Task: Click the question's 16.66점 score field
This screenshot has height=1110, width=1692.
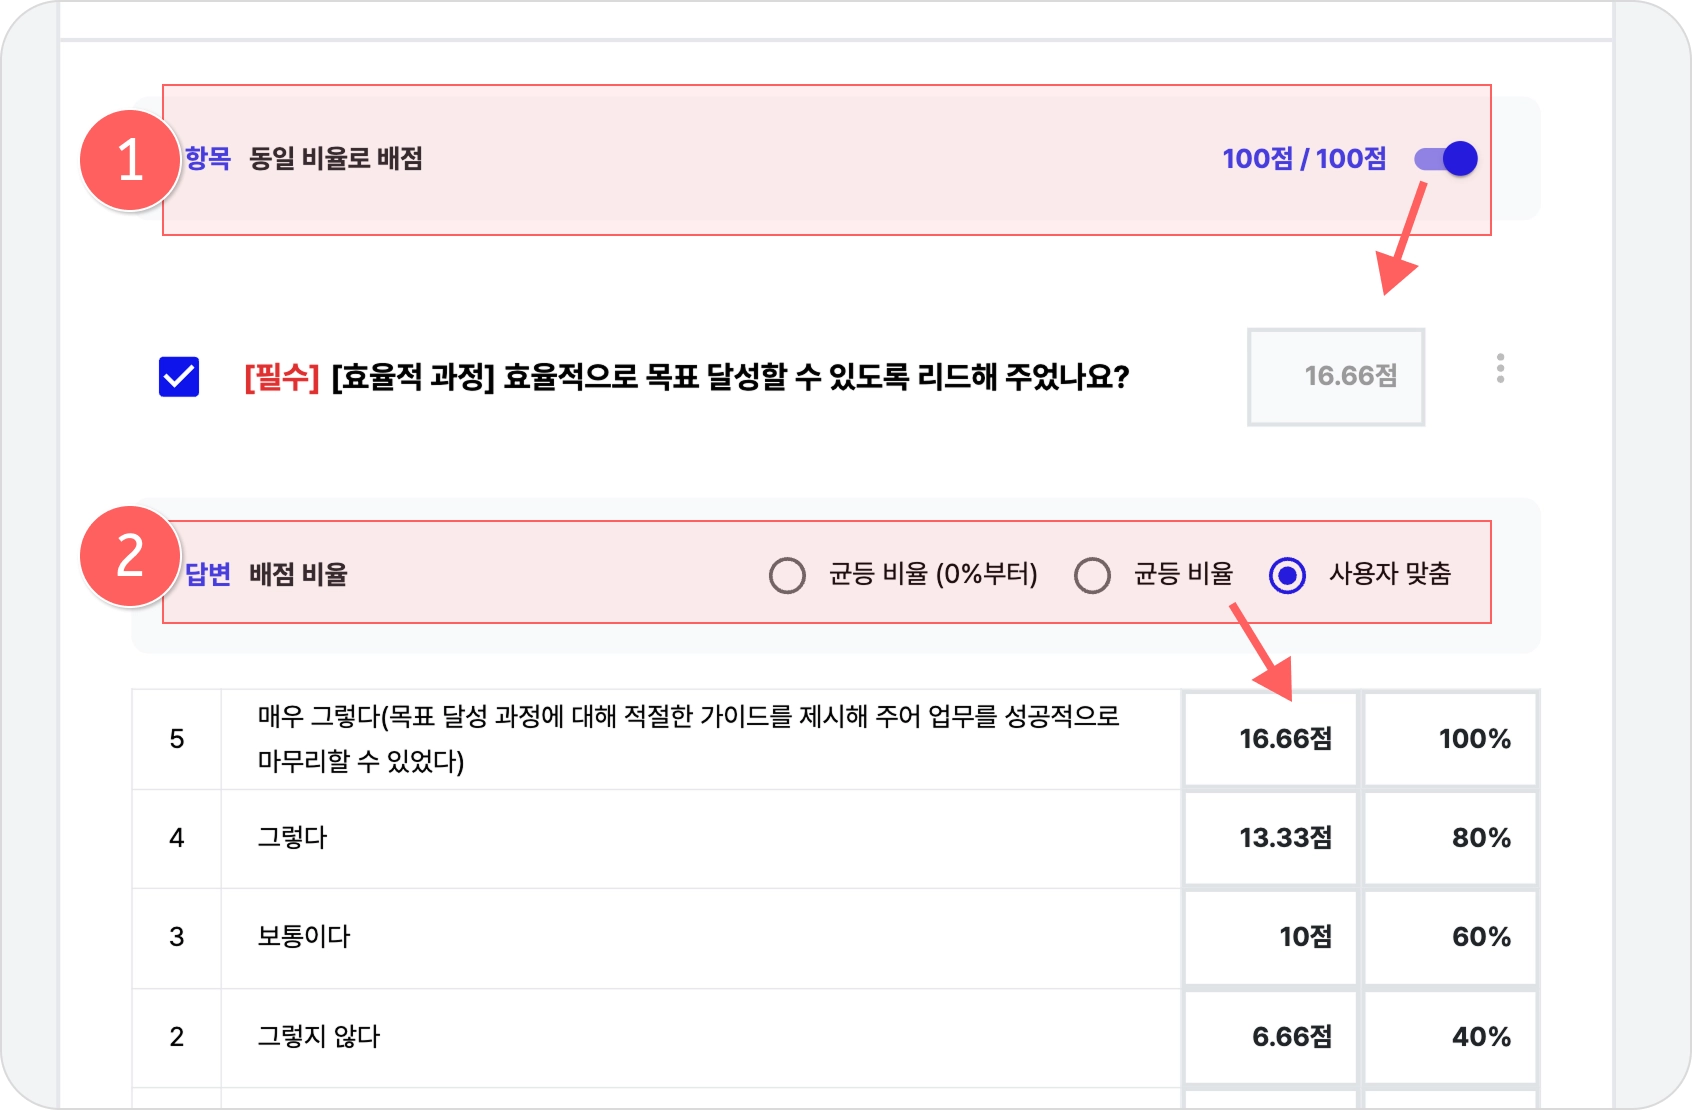Action: (1336, 377)
